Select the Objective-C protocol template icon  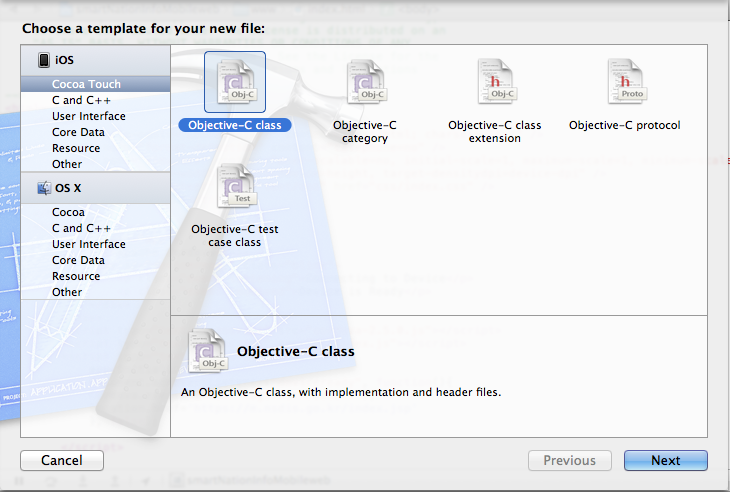pos(625,82)
